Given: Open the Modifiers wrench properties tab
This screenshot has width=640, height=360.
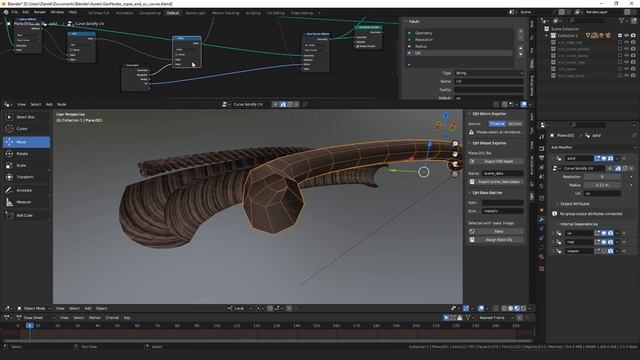Looking at the screenshot, I should tap(542, 220).
